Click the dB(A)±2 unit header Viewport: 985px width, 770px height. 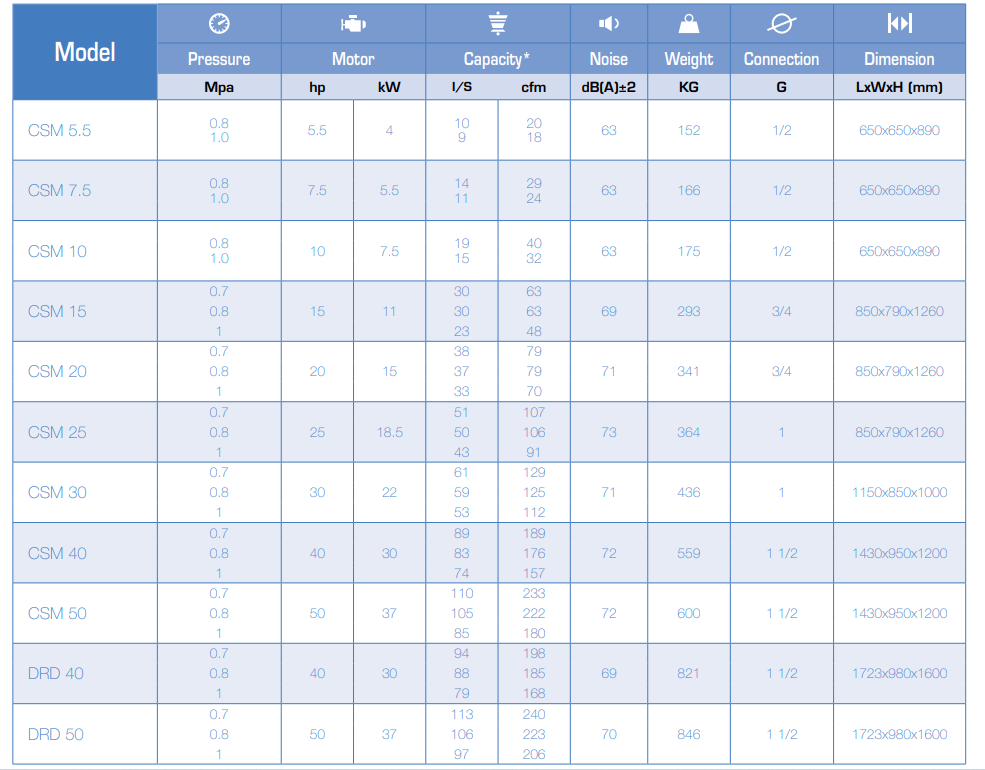click(x=609, y=87)
